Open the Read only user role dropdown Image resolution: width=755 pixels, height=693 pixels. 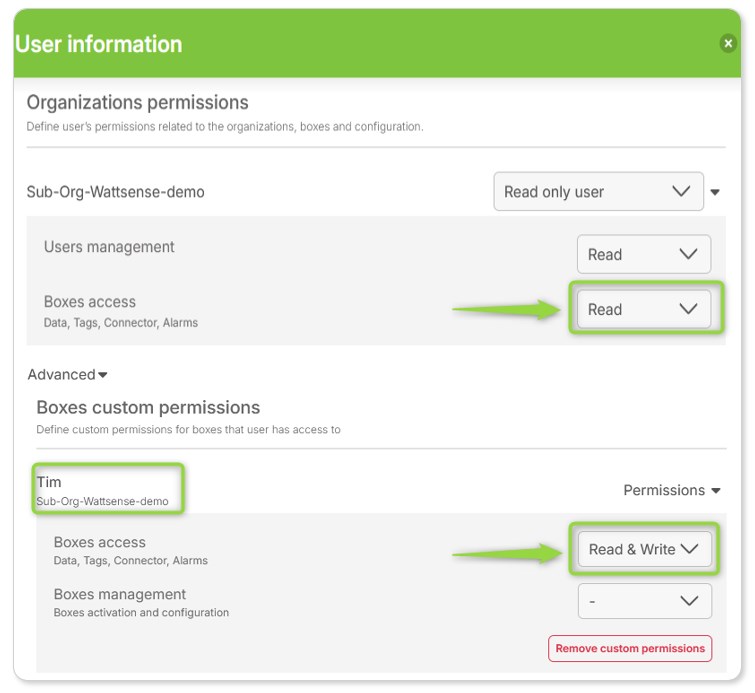pos(598,192)
